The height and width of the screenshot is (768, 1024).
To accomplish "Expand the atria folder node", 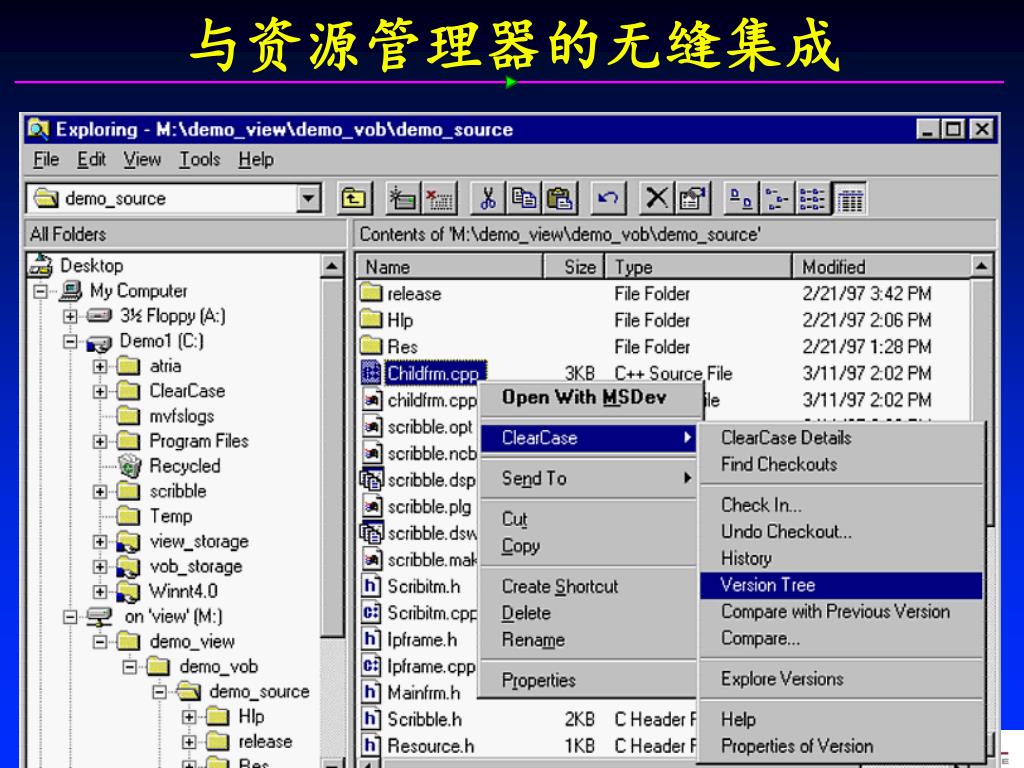I will click(100, 366).
